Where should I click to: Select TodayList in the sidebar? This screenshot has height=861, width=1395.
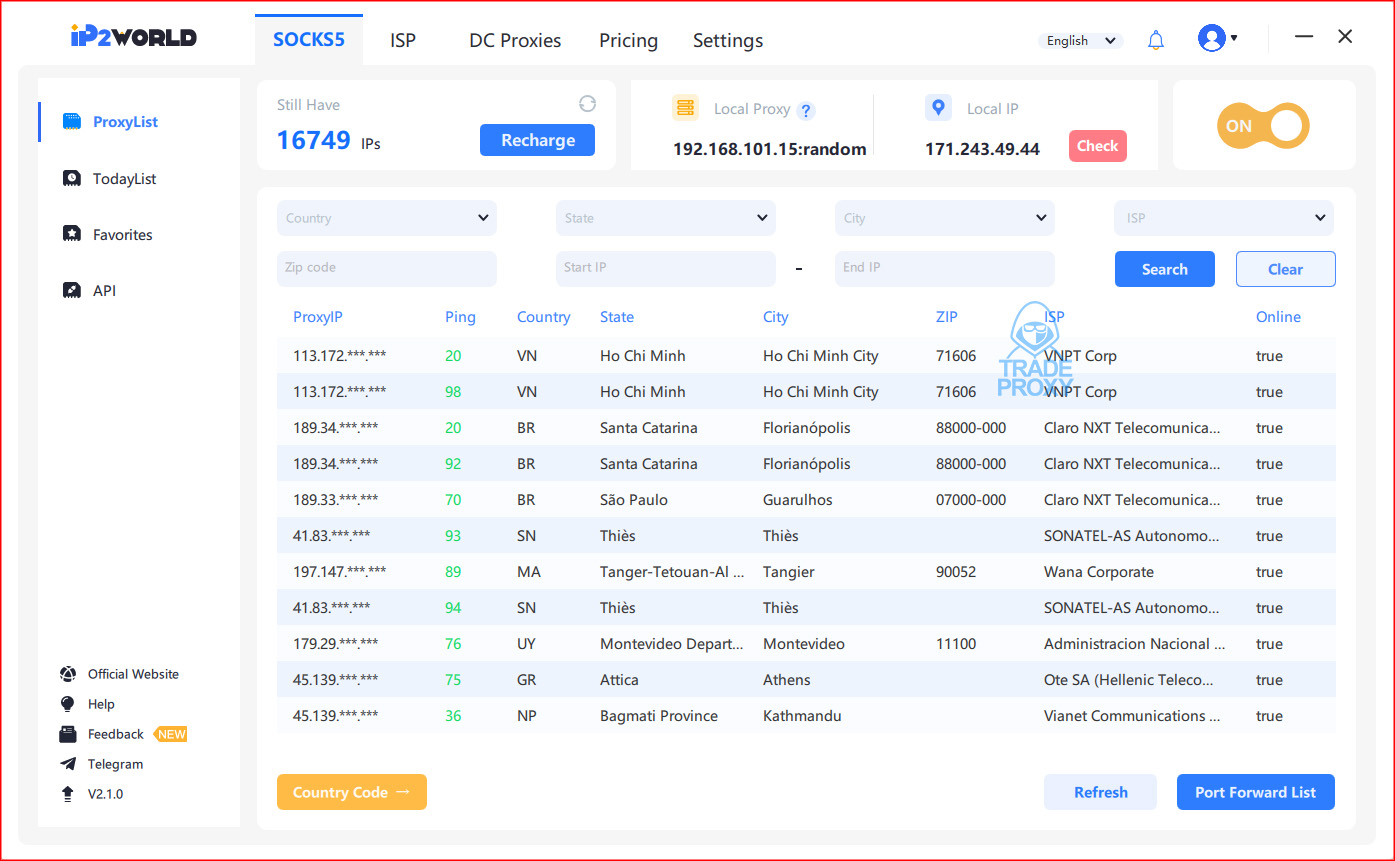[x=125, y=179]
